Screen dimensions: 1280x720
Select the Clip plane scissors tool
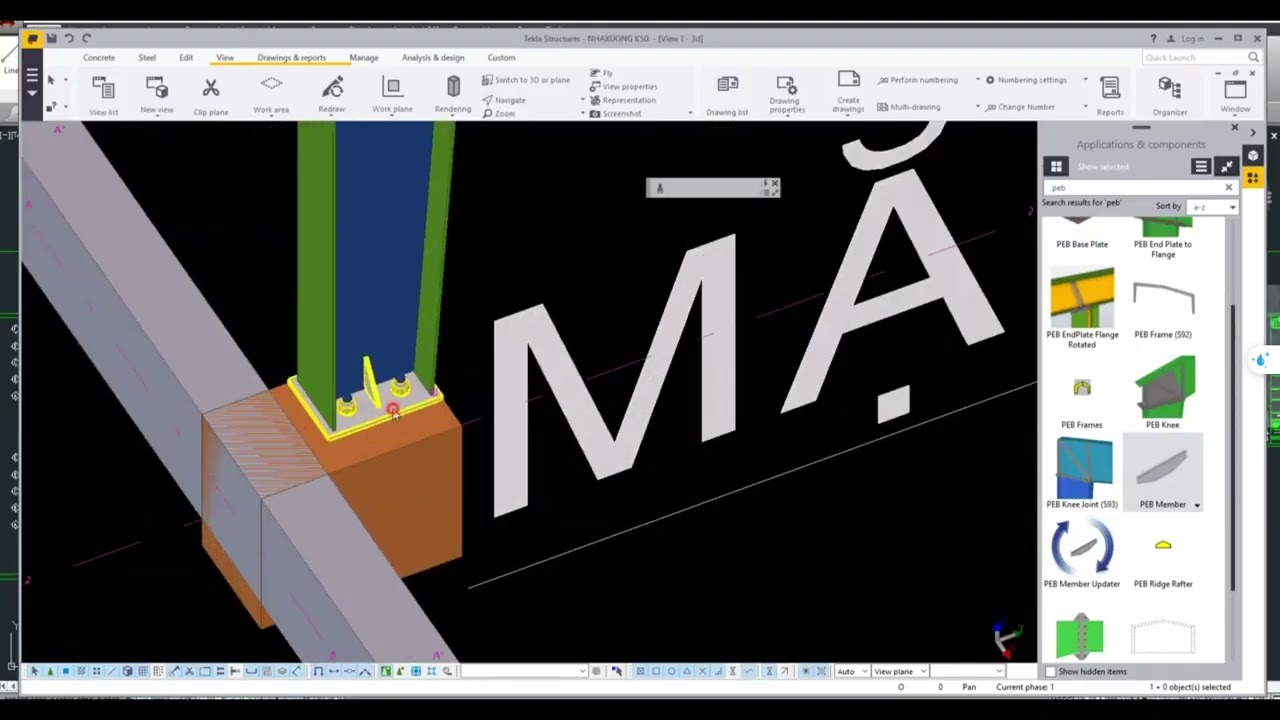(210, 90)
